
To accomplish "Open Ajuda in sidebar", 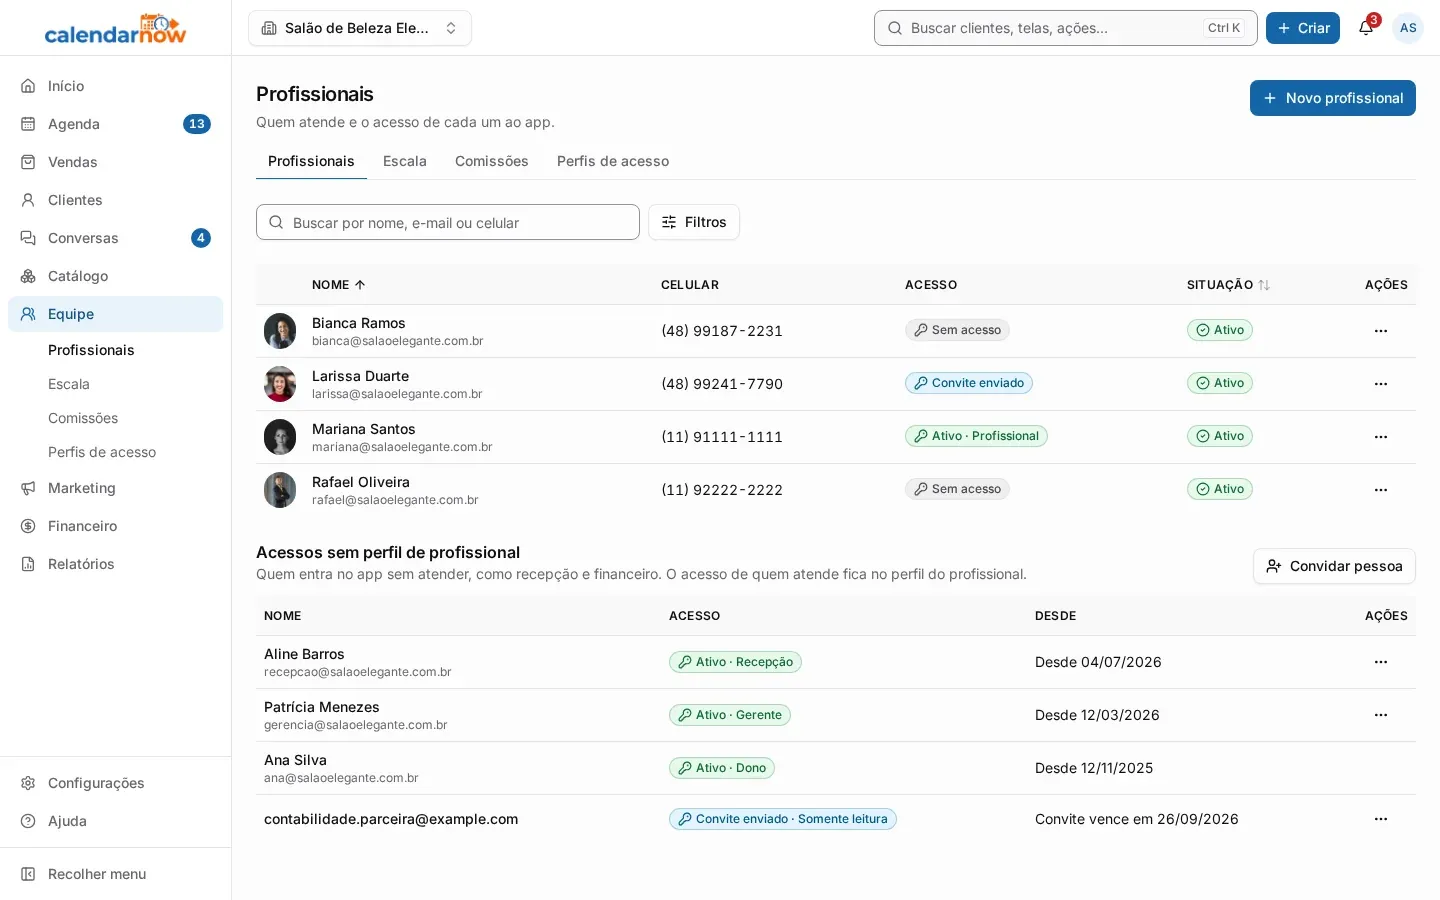I will [x=115, y=821].
